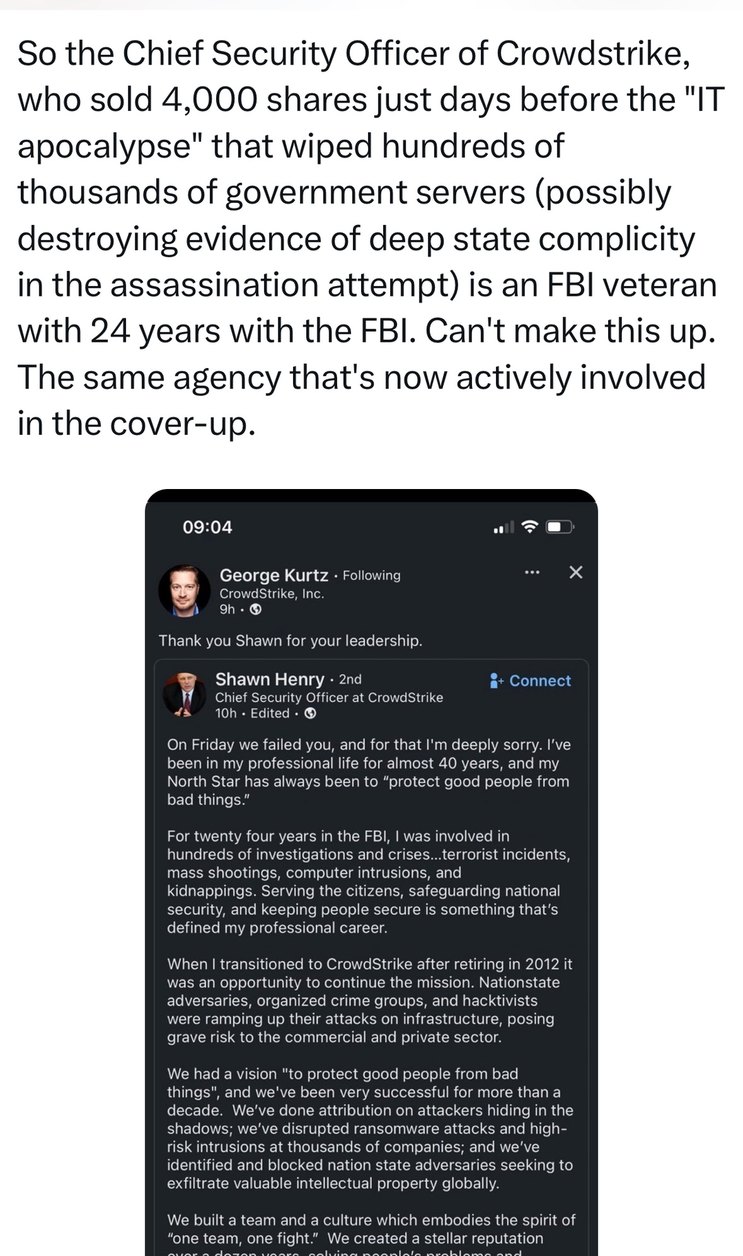Screen dimensions: 743x1256
Task: Click the X icon to dismiss the post
Action: pos(574,571)
